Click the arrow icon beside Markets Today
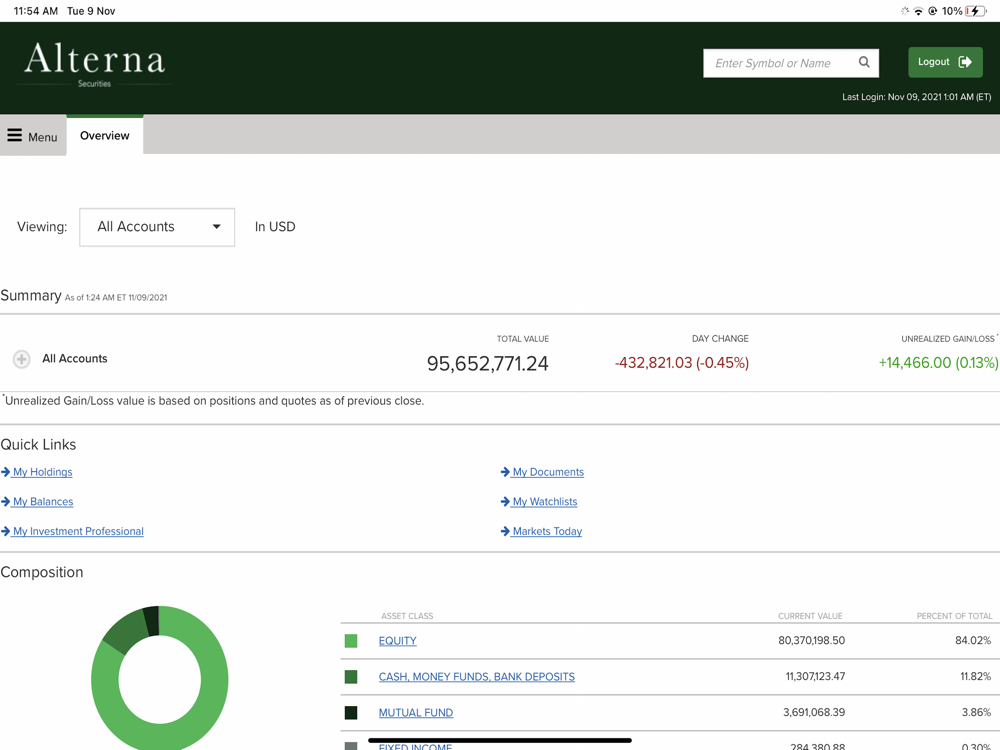This screenshot has width=1000, height=750. pos(505,531)
